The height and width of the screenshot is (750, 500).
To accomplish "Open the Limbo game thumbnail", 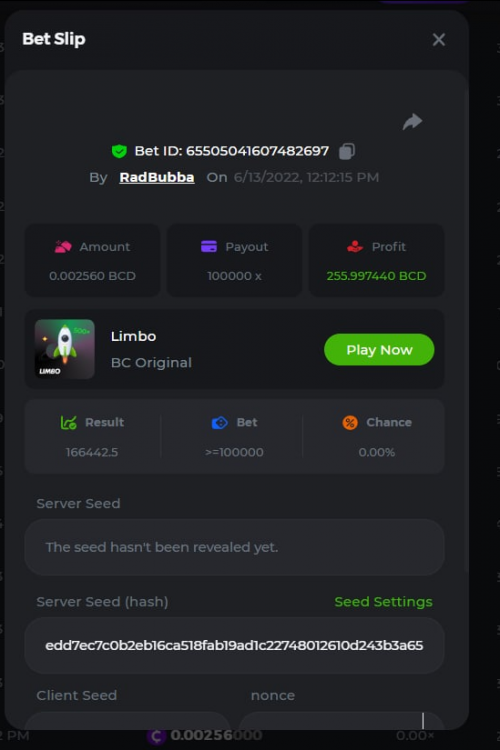I will click(65, 349).
